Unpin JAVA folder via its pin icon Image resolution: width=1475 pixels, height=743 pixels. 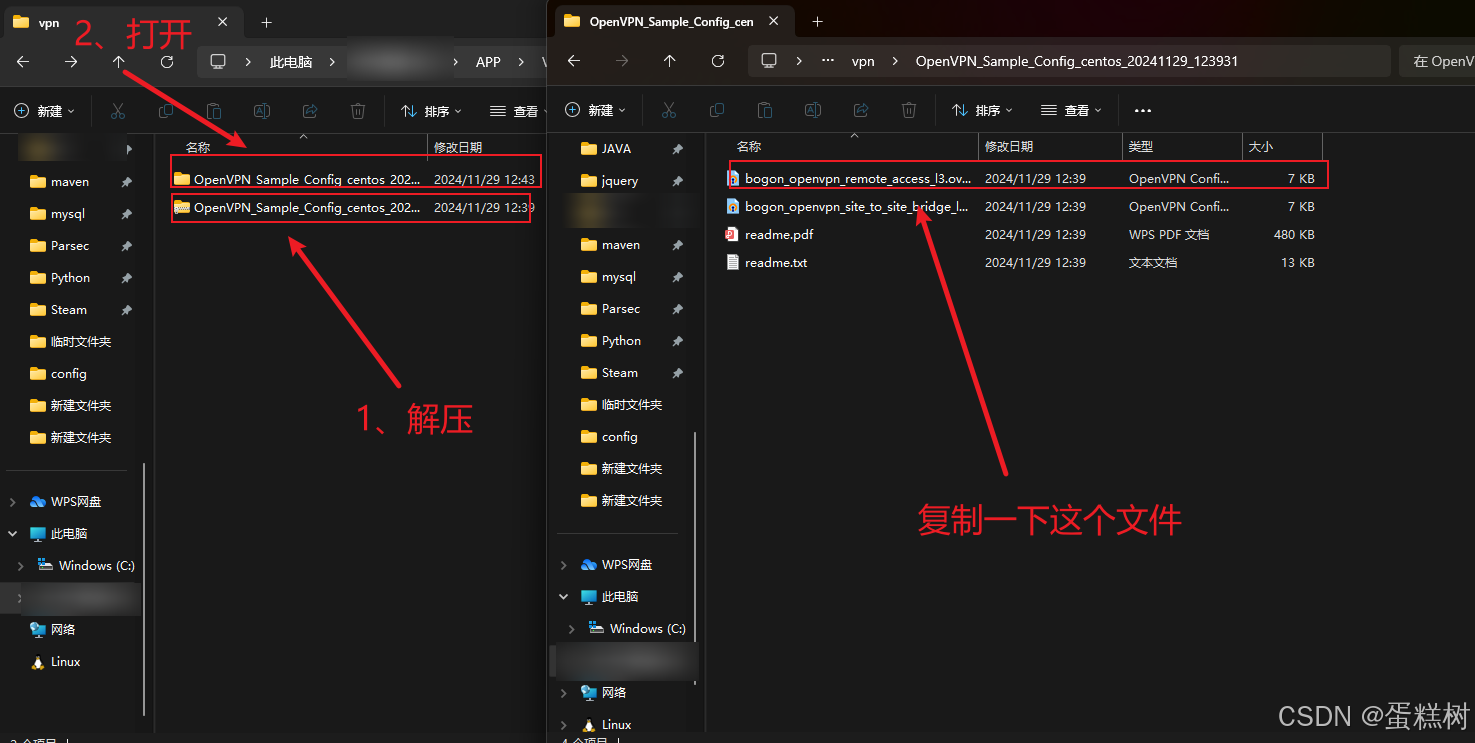677,149
